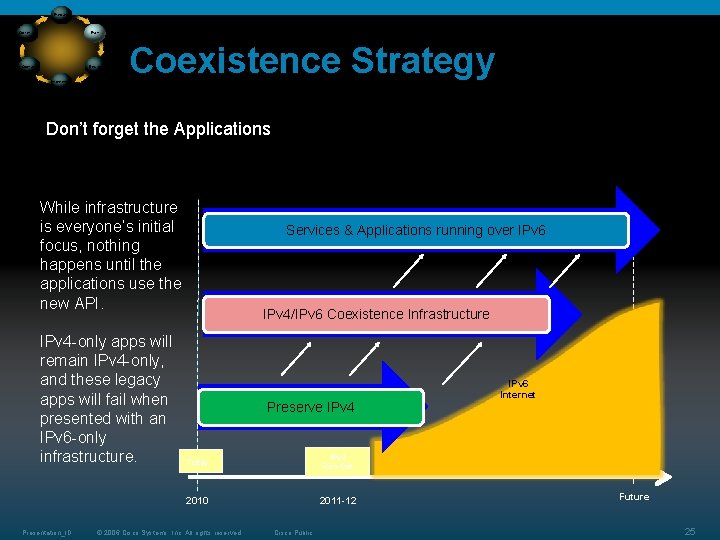The height and width of the screenshot is (540, 720).
Task: Click the 'Future' timeline label
Action: [x=634, y=497]
